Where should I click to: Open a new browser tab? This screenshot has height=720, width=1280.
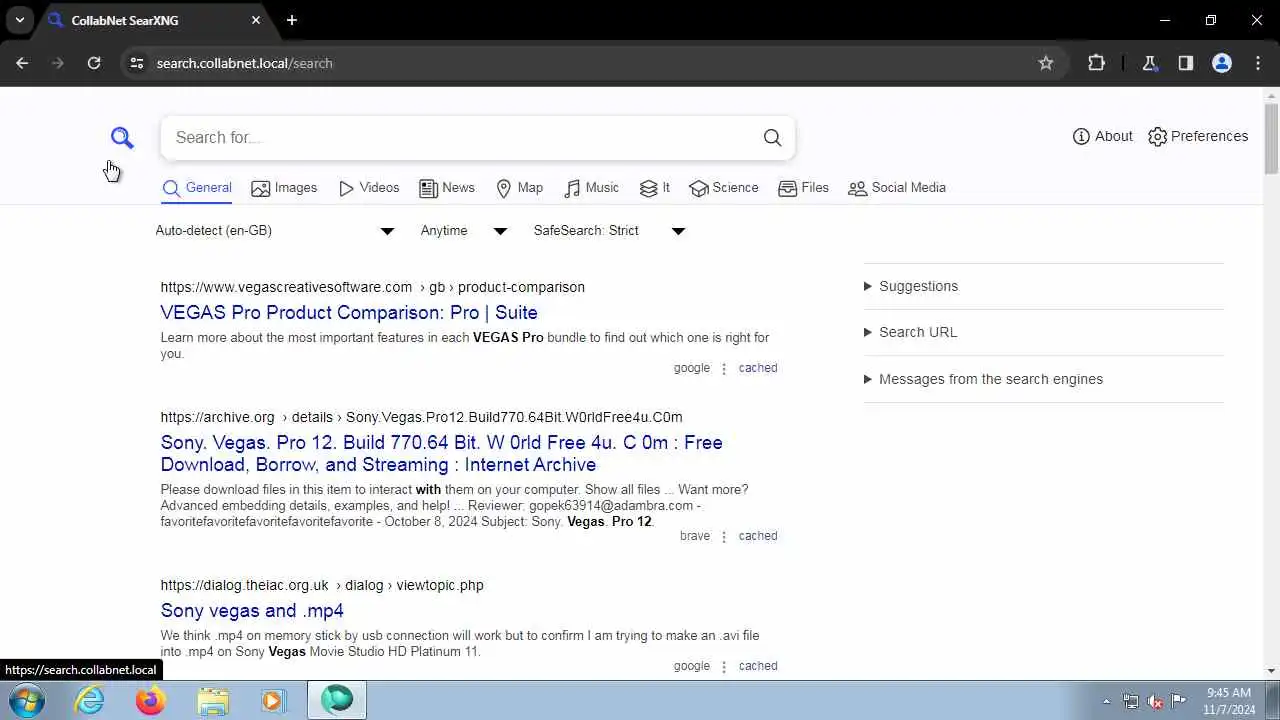coord(292,20)
